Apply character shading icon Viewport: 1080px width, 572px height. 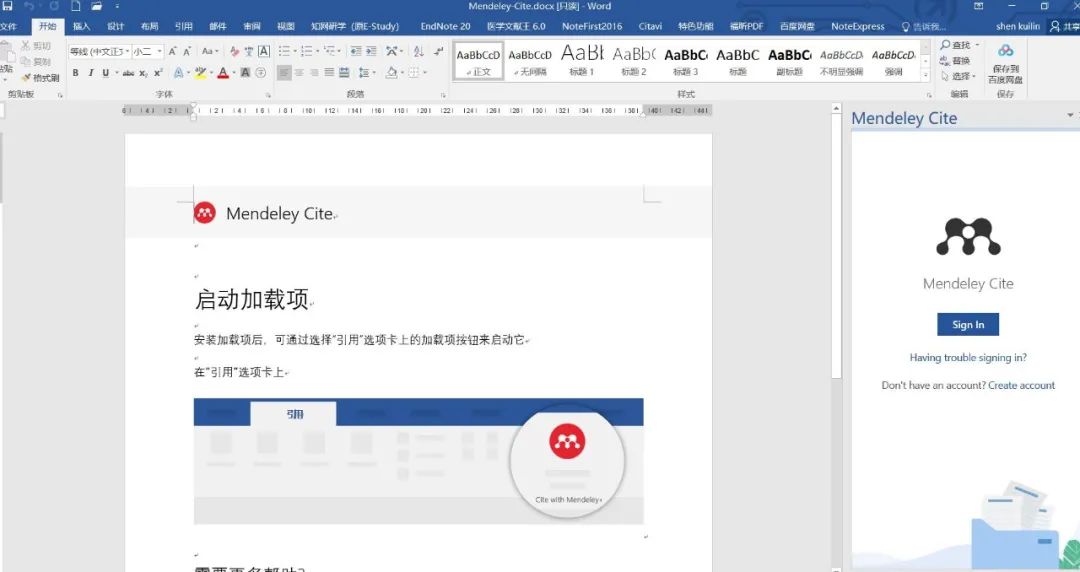pyautogui.click(x=245, y=73)
